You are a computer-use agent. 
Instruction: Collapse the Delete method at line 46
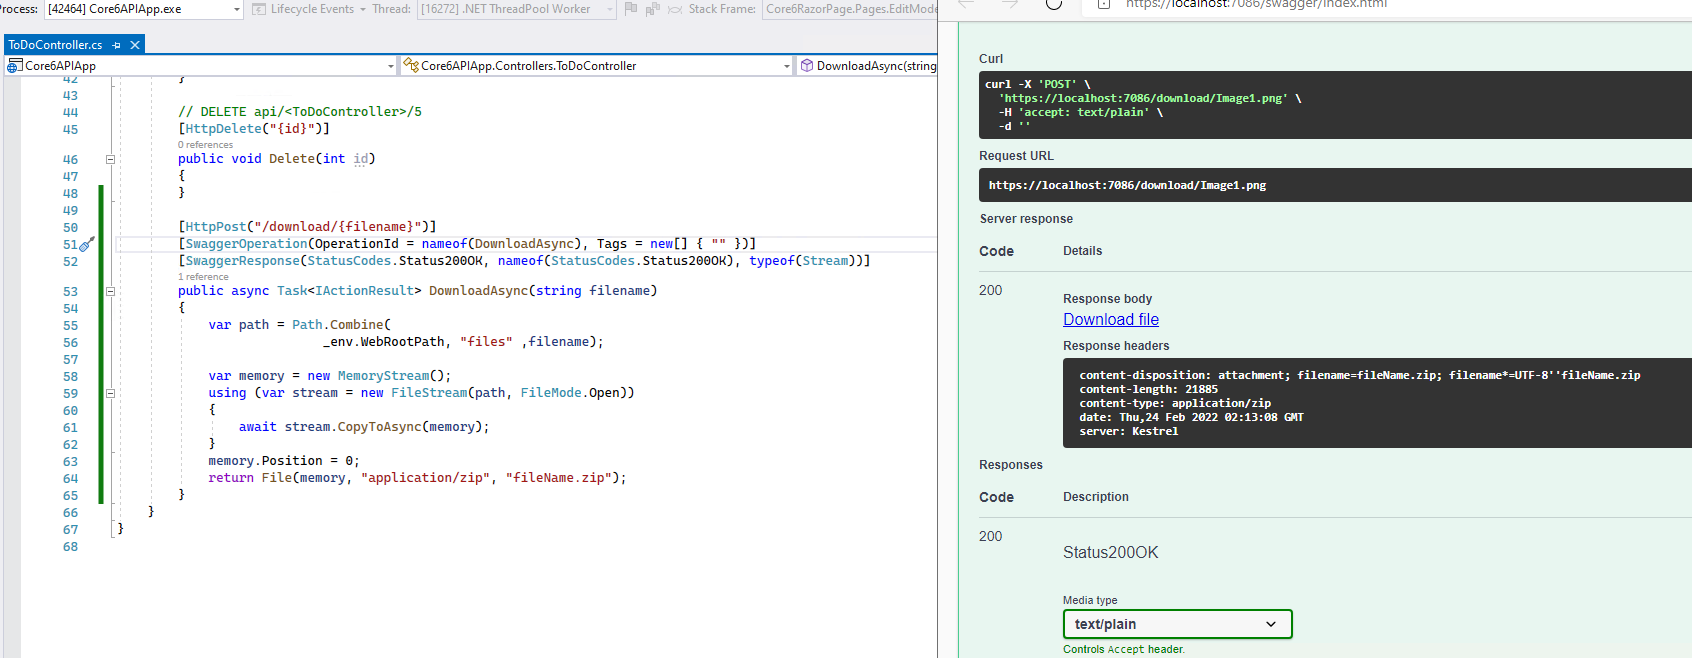(x=111, y=159)
